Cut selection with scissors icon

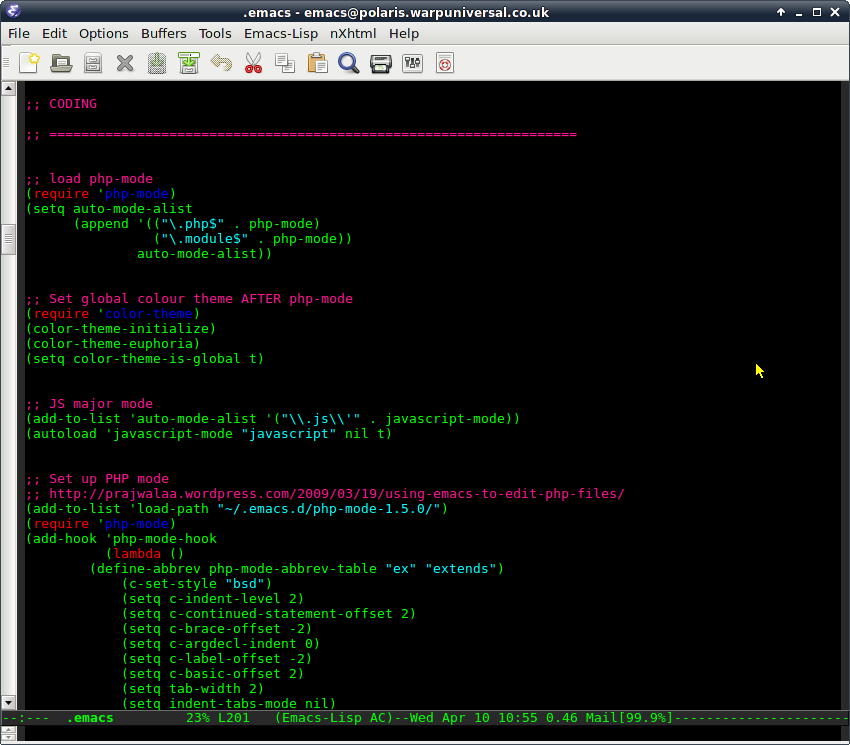(x=253, y=63)
